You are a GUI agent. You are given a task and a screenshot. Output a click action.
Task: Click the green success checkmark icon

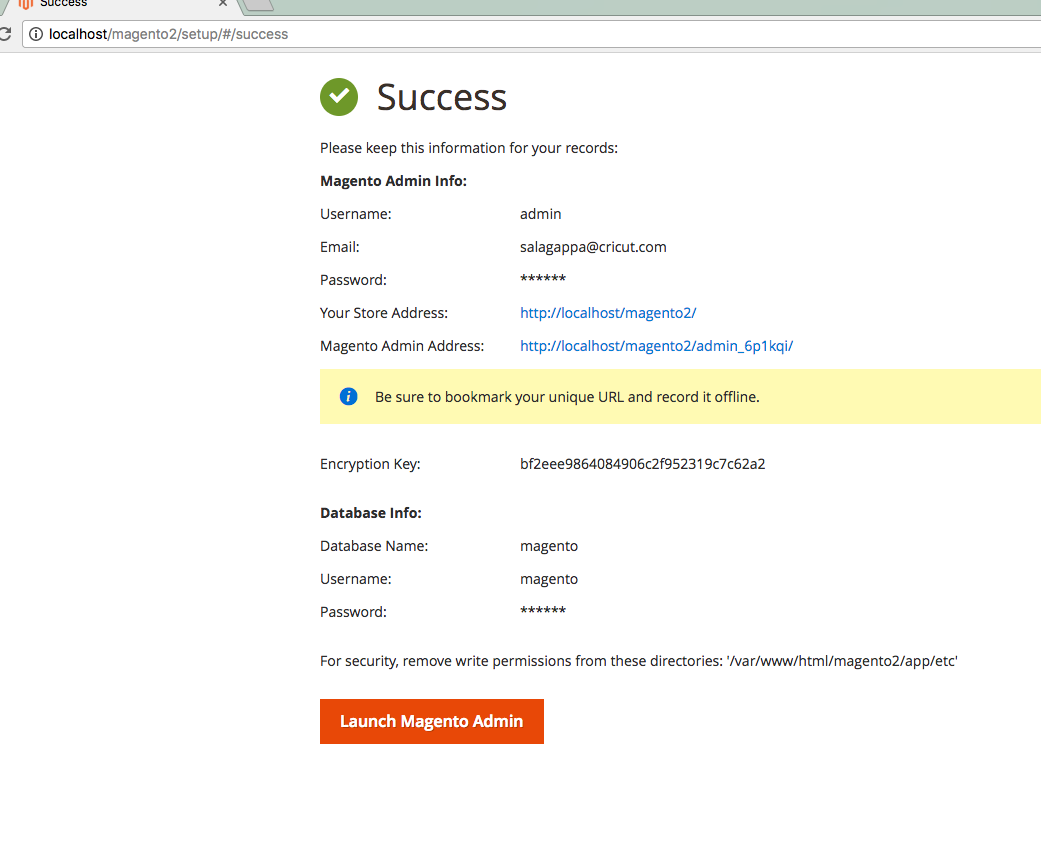point(339,97)
